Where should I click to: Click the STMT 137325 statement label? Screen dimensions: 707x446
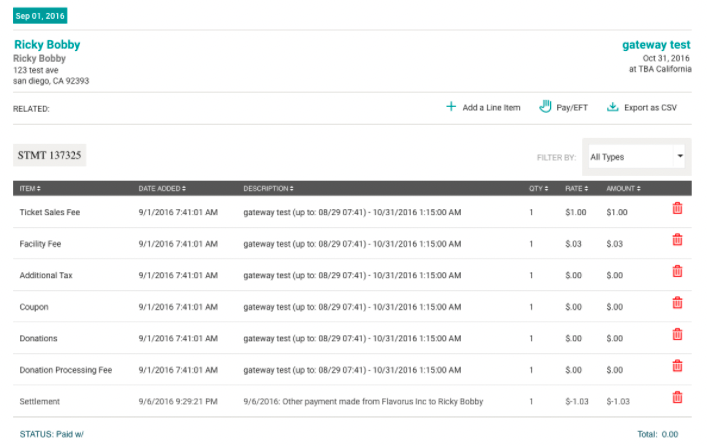(x=50, y=155)
